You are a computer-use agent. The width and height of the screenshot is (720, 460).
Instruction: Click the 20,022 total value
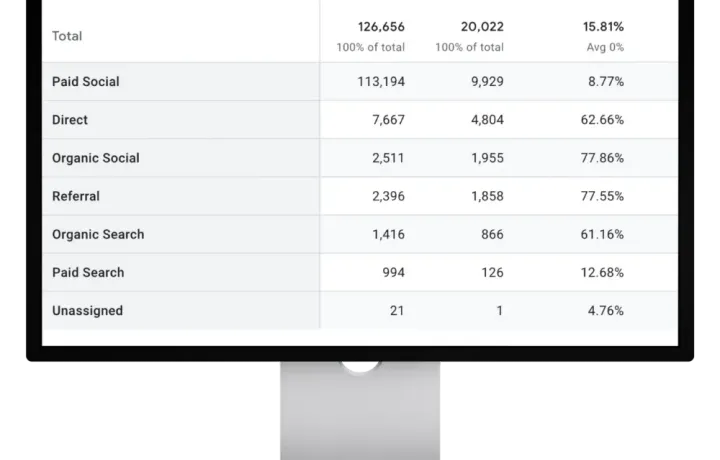(x=482, y=27)
